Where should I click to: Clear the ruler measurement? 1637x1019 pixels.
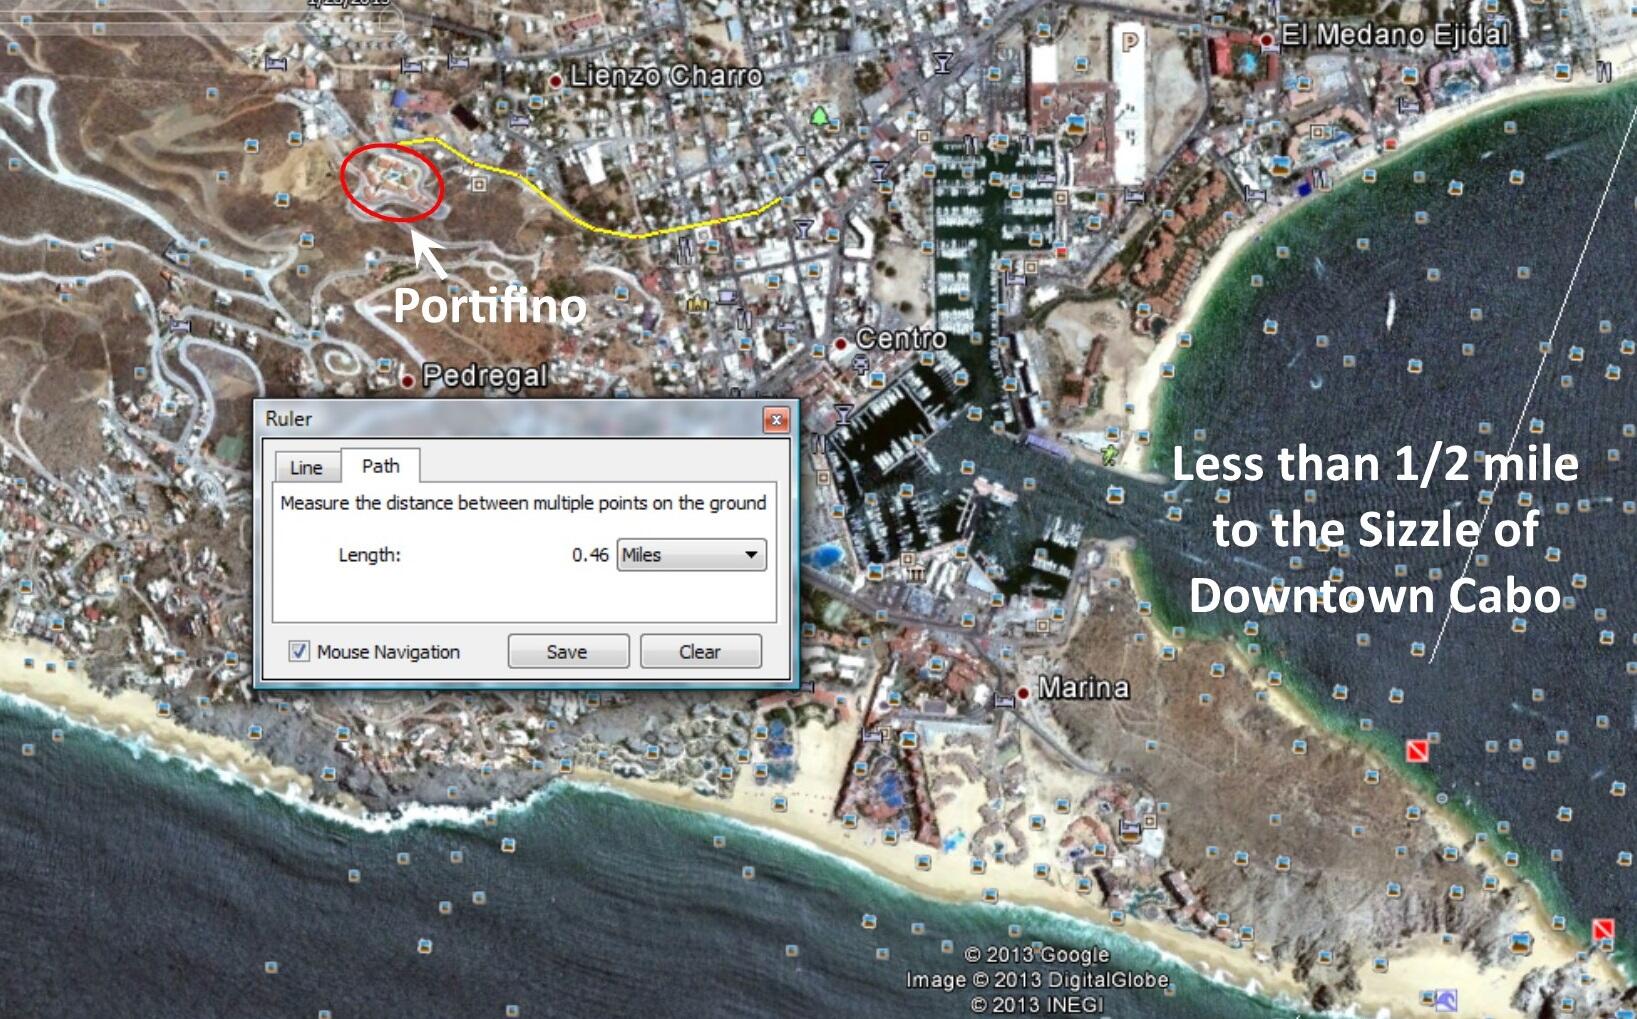[x=700, y=652]
